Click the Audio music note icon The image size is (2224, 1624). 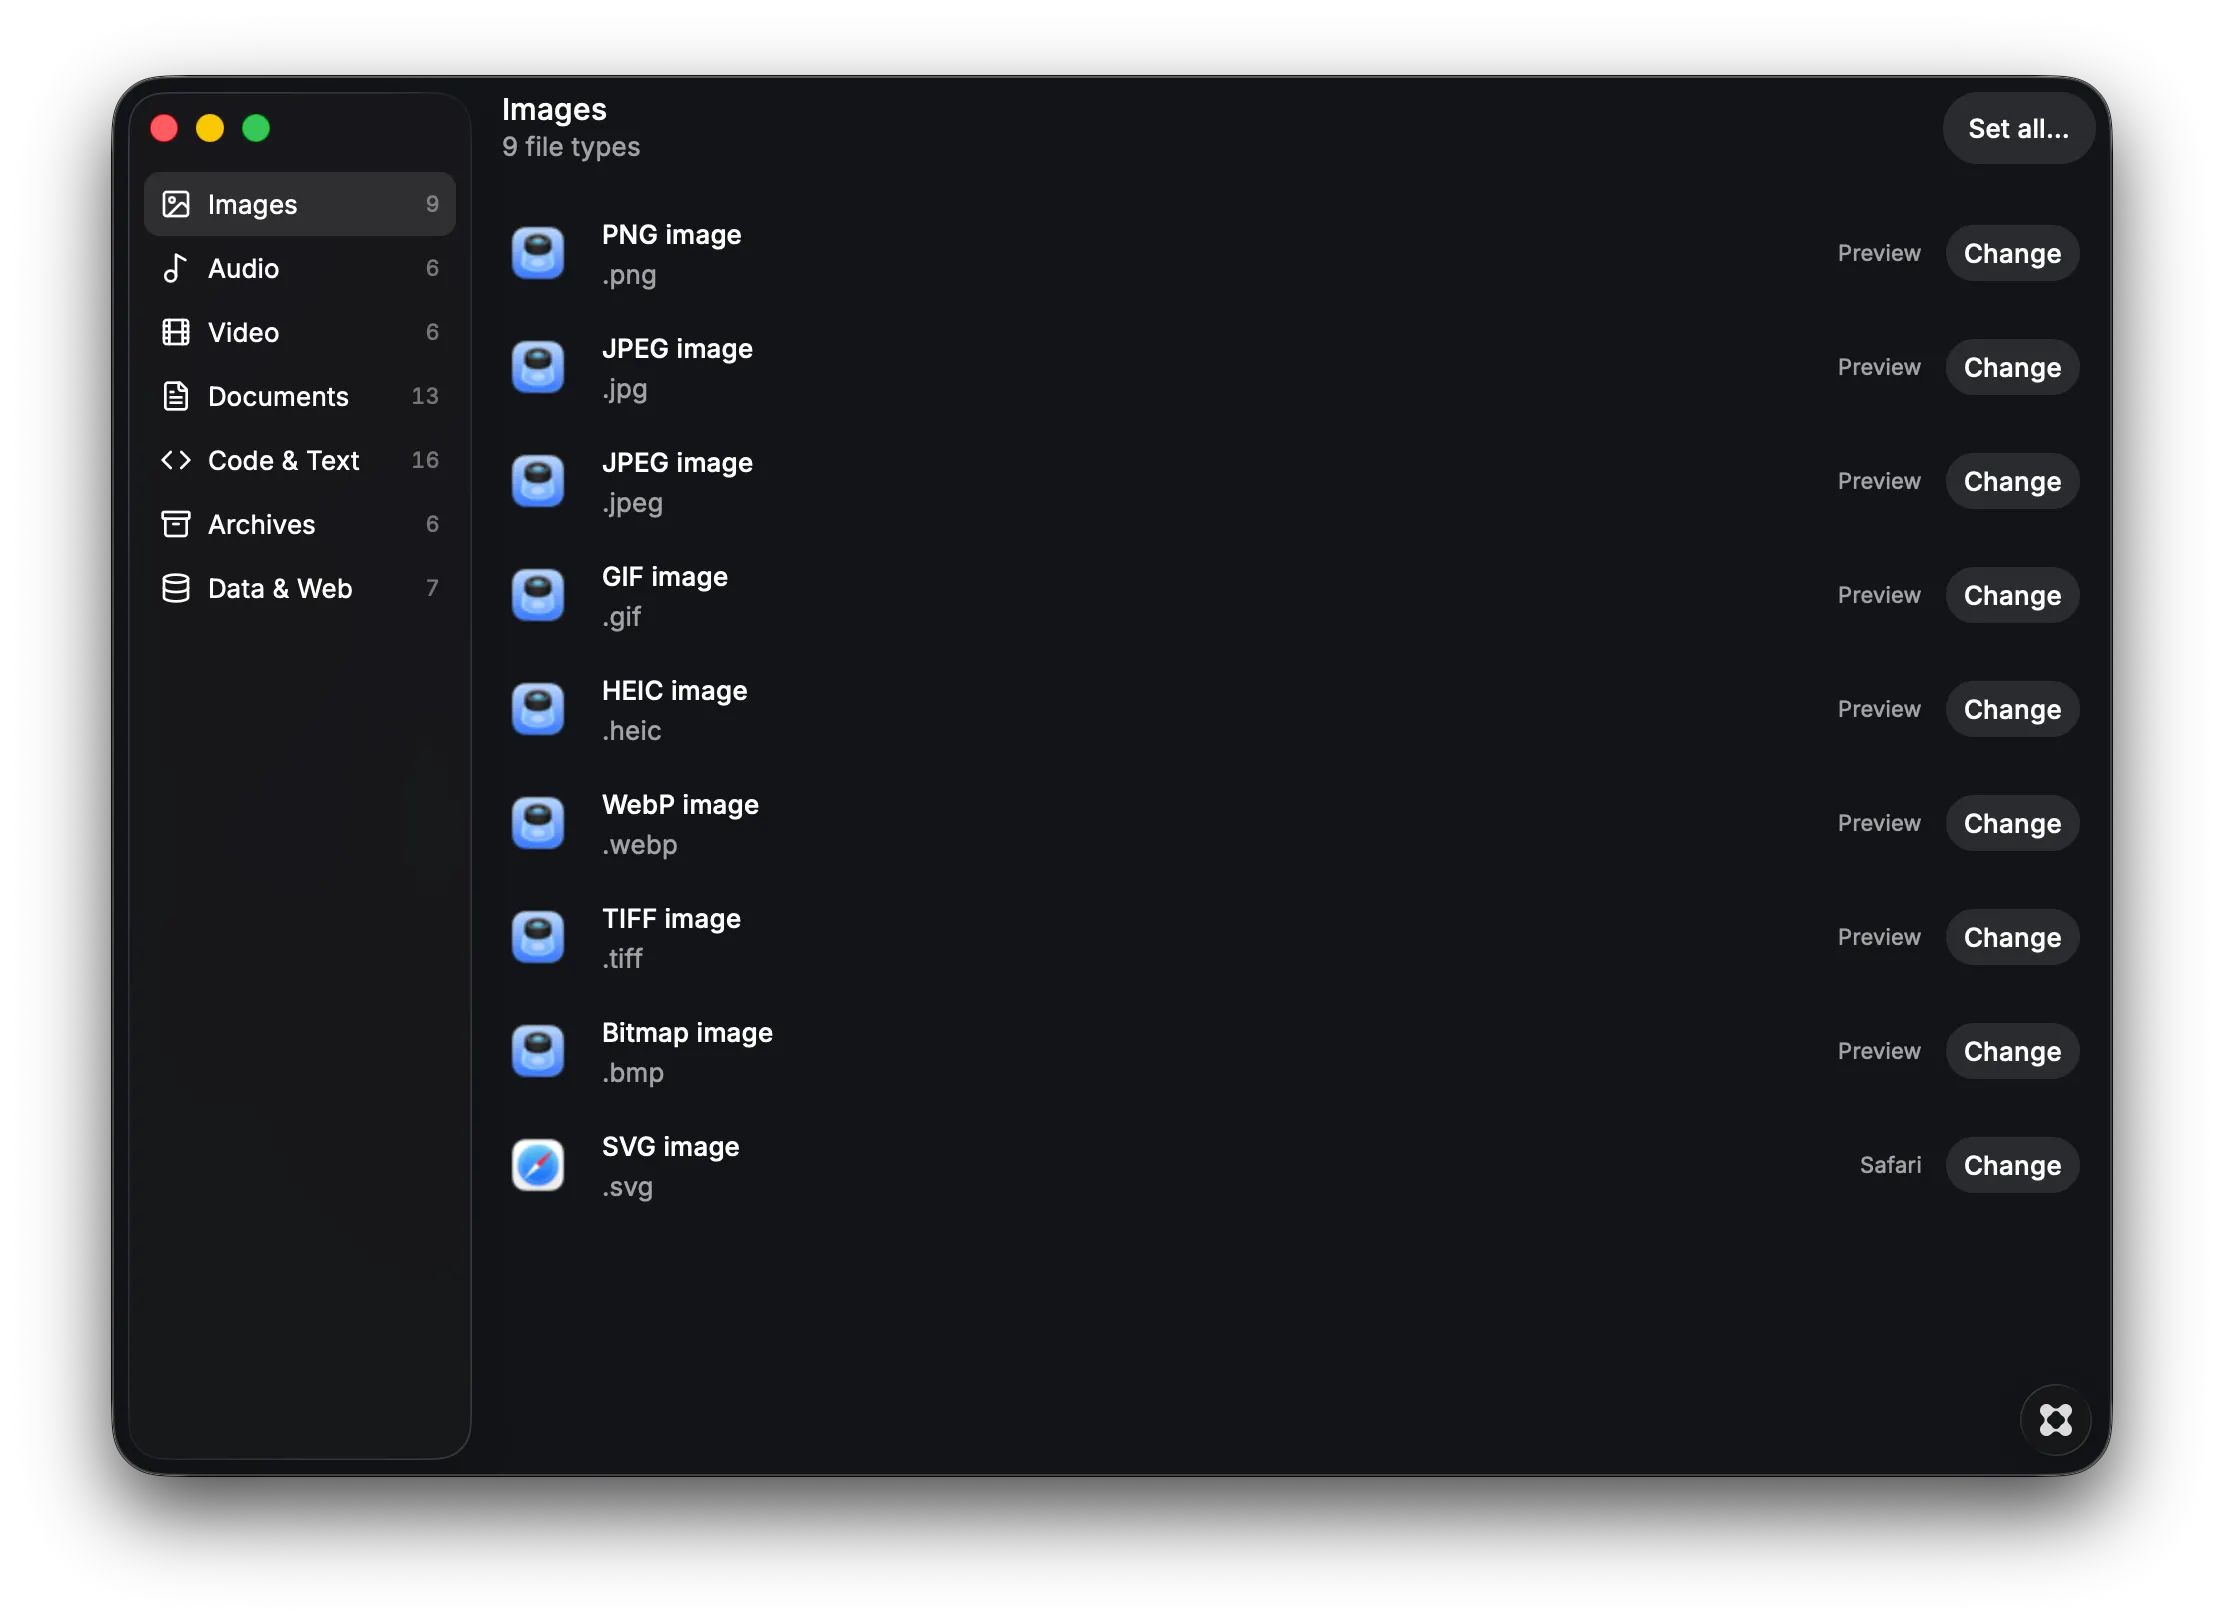(x=176, y=268)
